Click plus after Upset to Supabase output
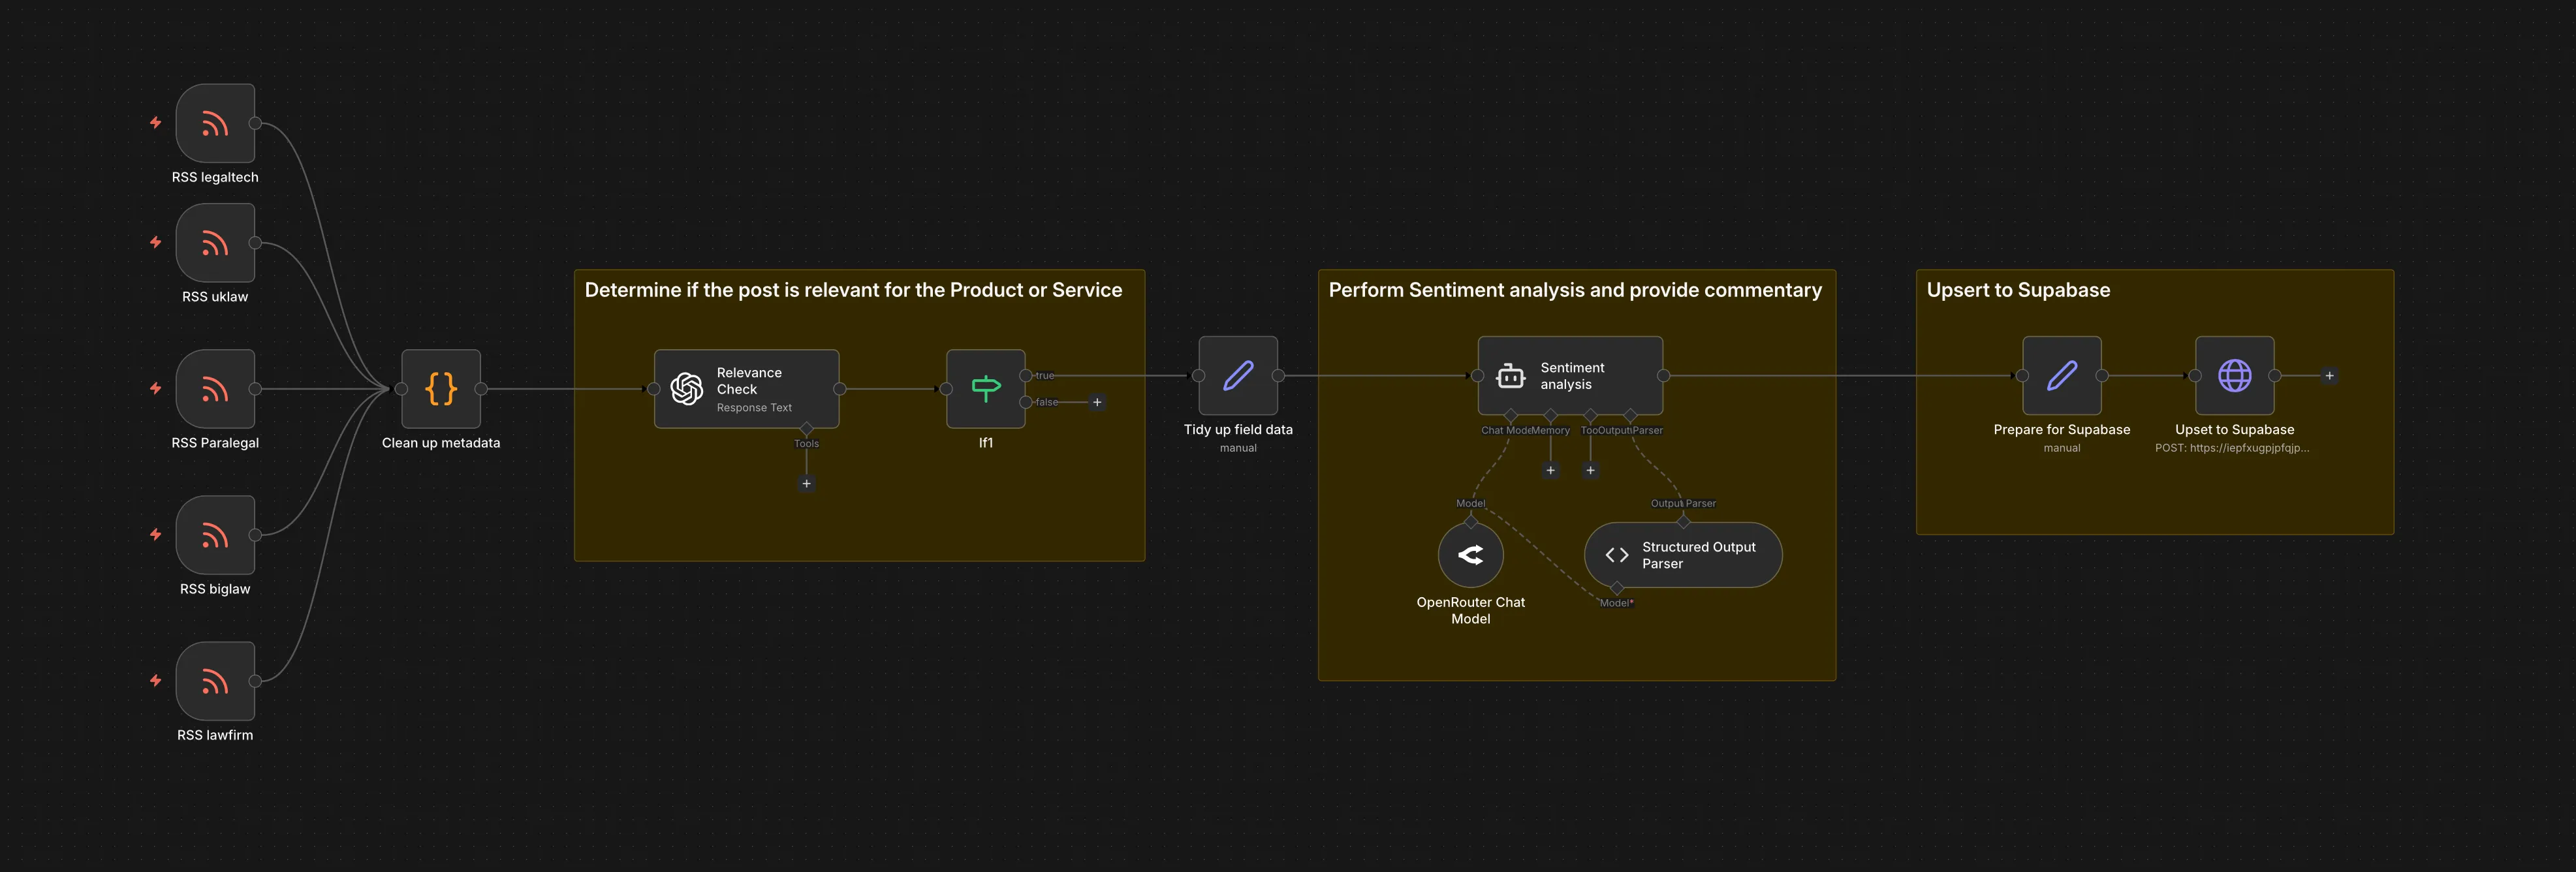The image size is (2576, 872). tap(2330, 375)
